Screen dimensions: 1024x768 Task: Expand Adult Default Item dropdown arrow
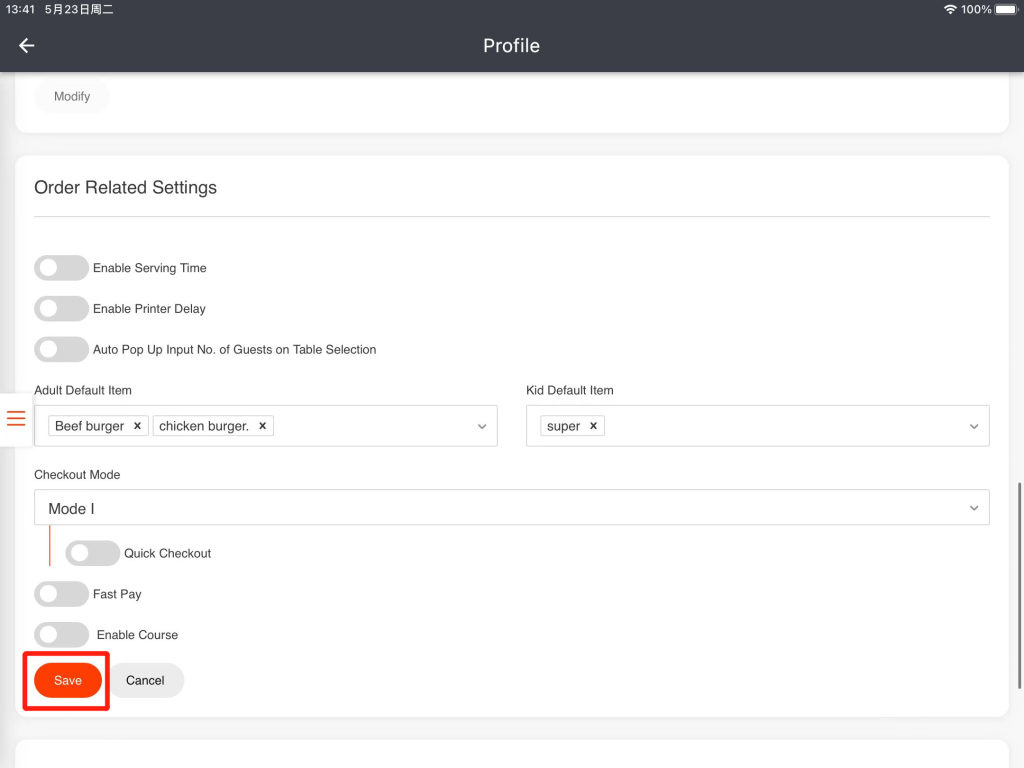pos(481,427)
